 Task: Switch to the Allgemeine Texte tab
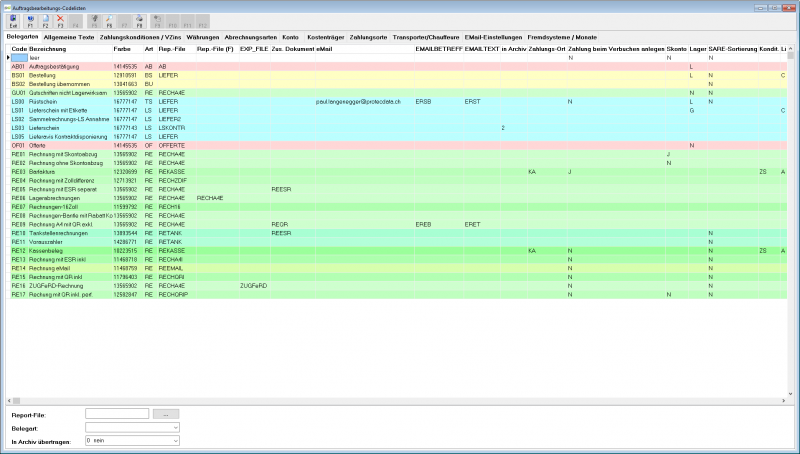click(x=69, y=37)
